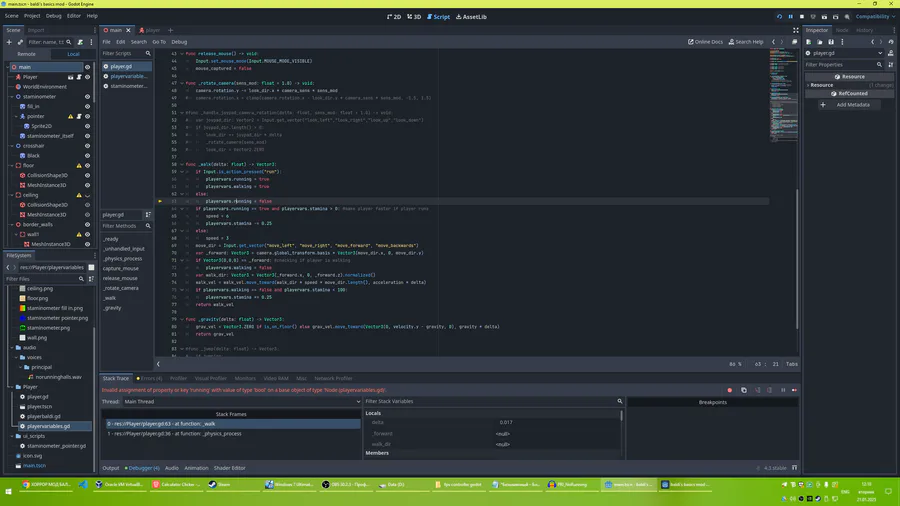Toggle visibility of fill_in node
Viewport: 900px width, 506px height.
(87, 106)
